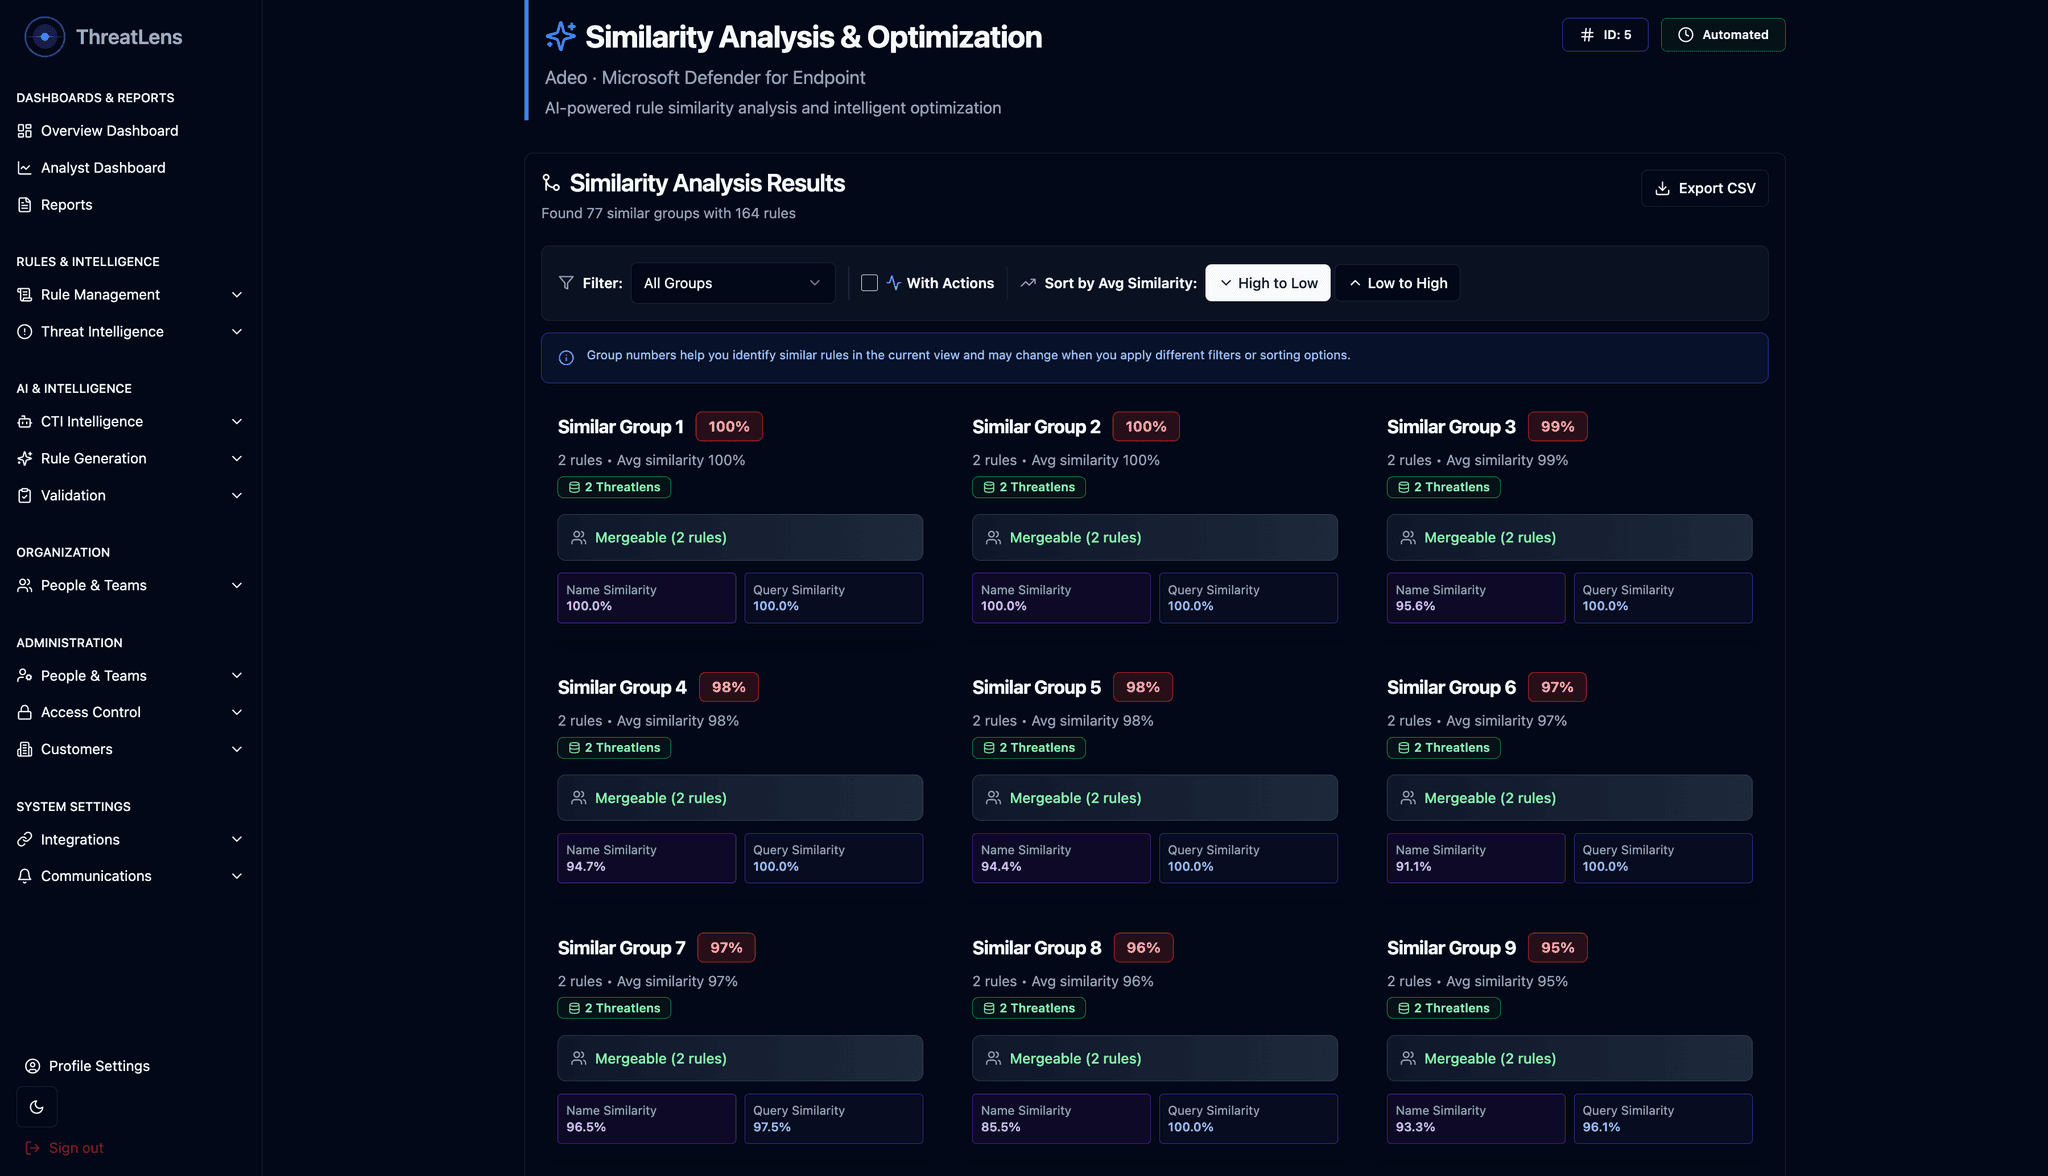Click the Validation clipboard icon

tap(25, 496)
